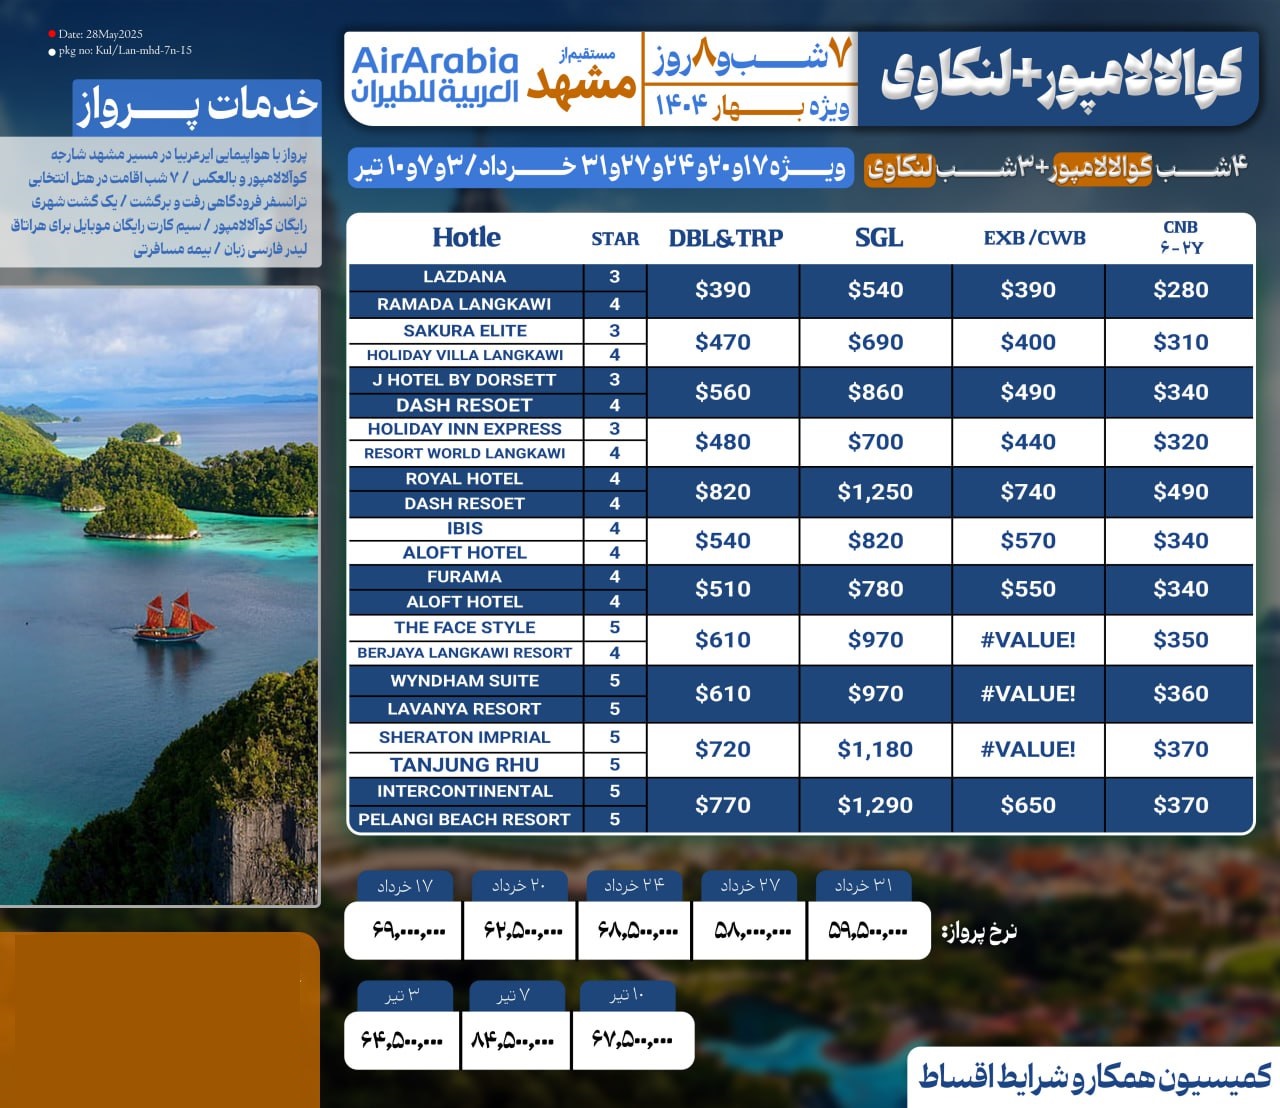Click the 84,500,000 flight price box

pos(514,1041)
